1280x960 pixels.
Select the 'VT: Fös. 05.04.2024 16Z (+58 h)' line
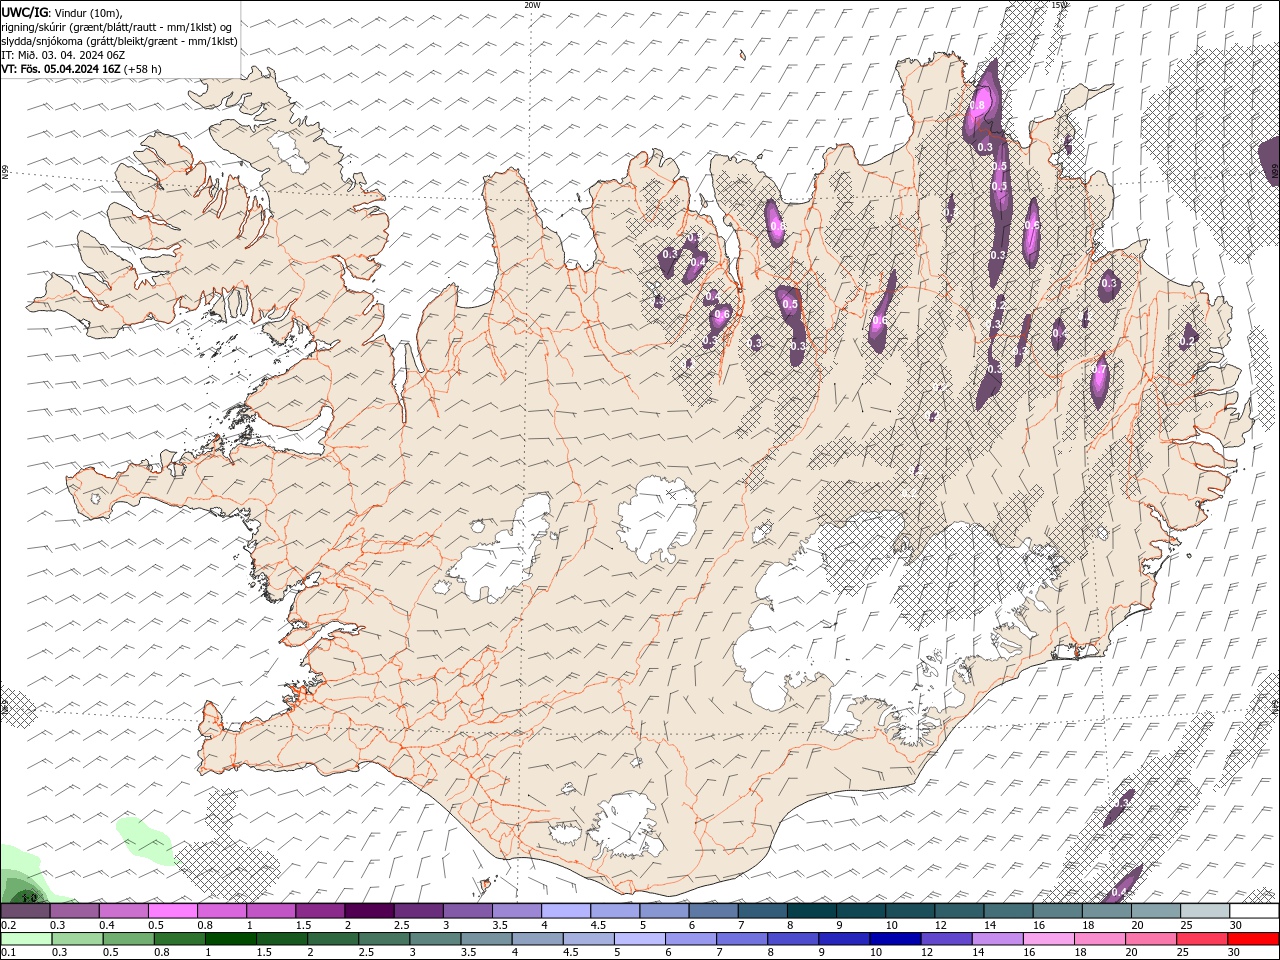[x=81, y=69]
